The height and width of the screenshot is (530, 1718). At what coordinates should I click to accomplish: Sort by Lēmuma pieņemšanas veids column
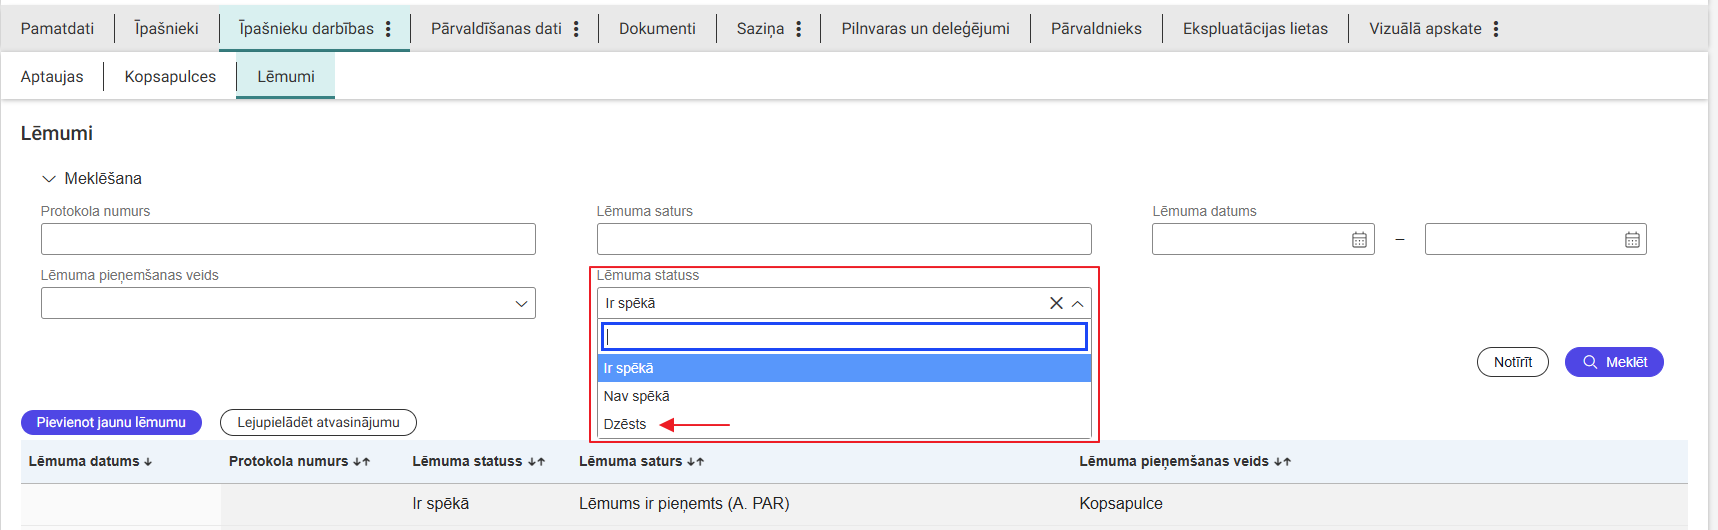(1283, 462)
